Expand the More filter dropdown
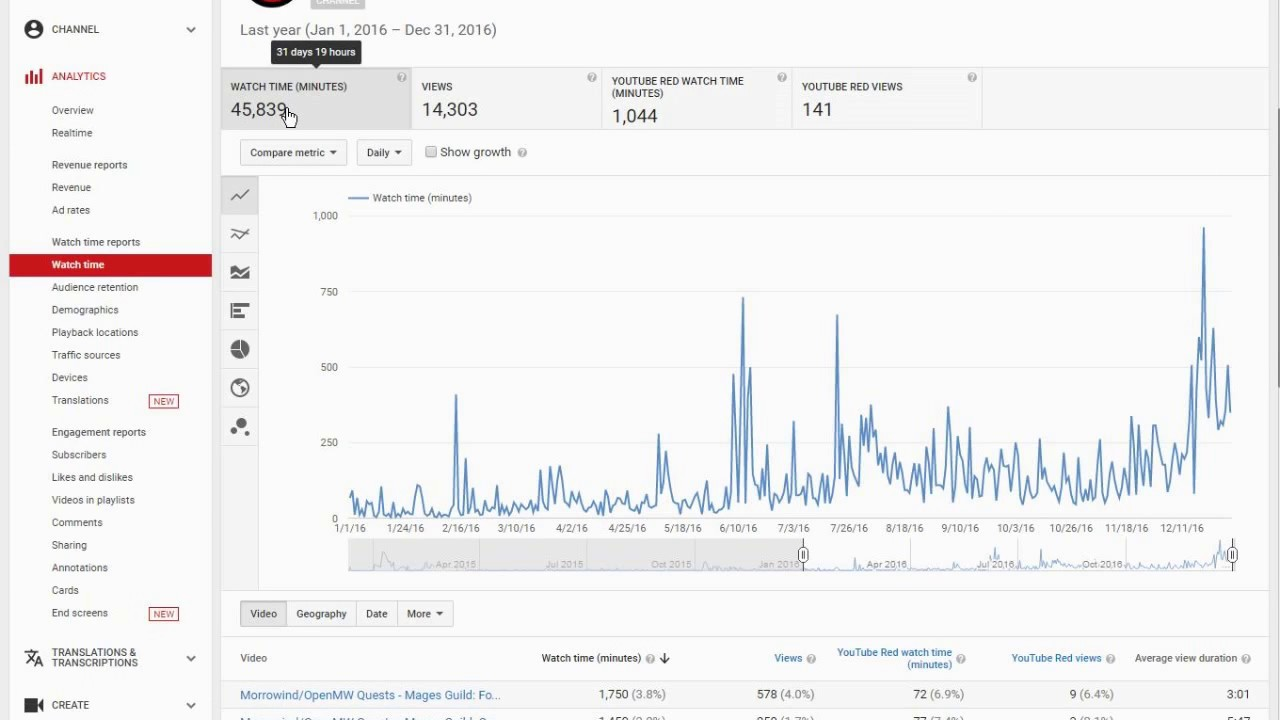The image size is (1280, 720). click(x=424, y=613)
